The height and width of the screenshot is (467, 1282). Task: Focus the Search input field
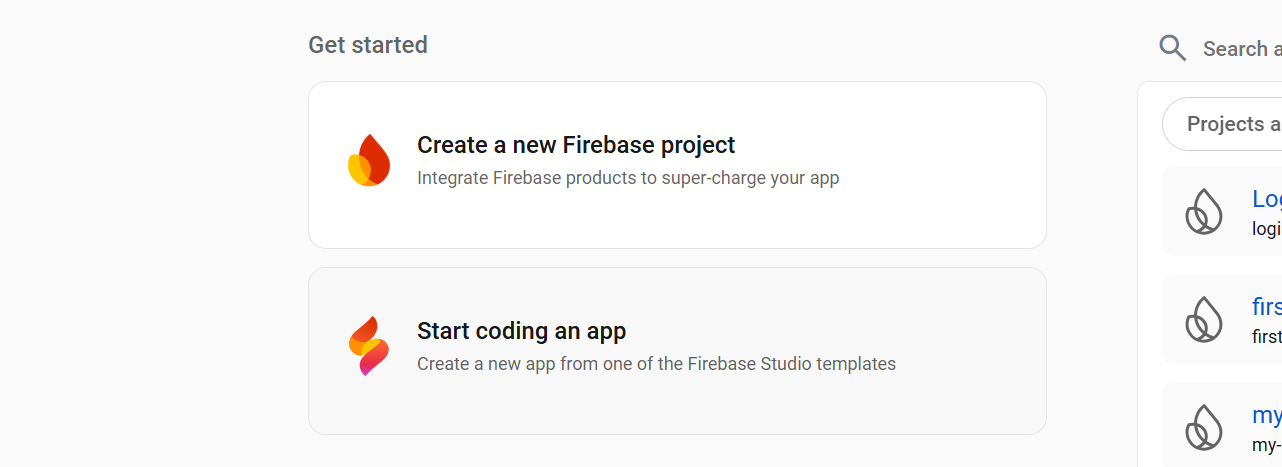1241,49
